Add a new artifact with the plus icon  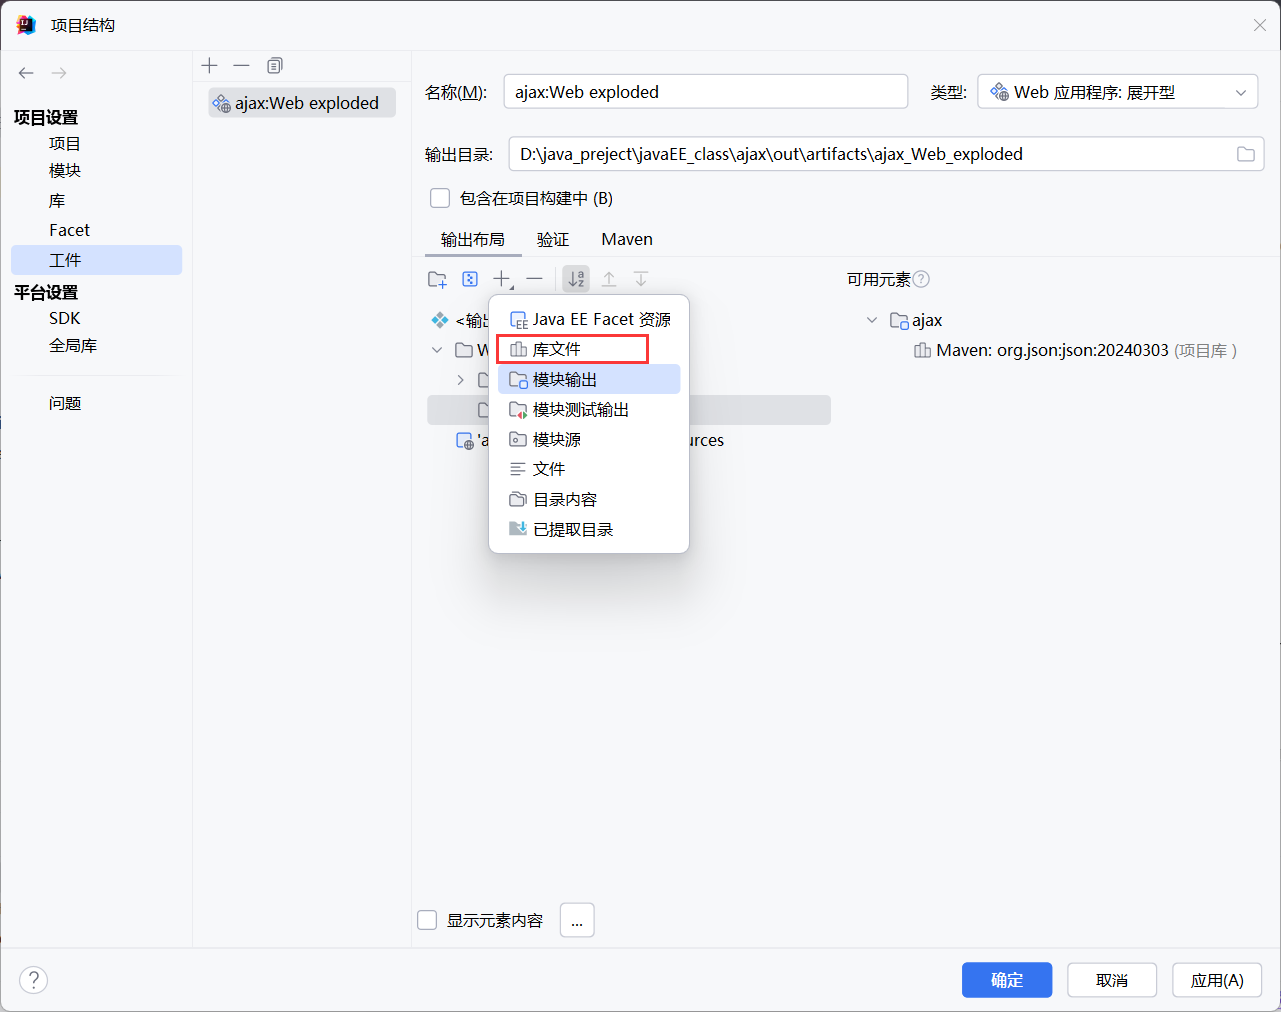209,66
